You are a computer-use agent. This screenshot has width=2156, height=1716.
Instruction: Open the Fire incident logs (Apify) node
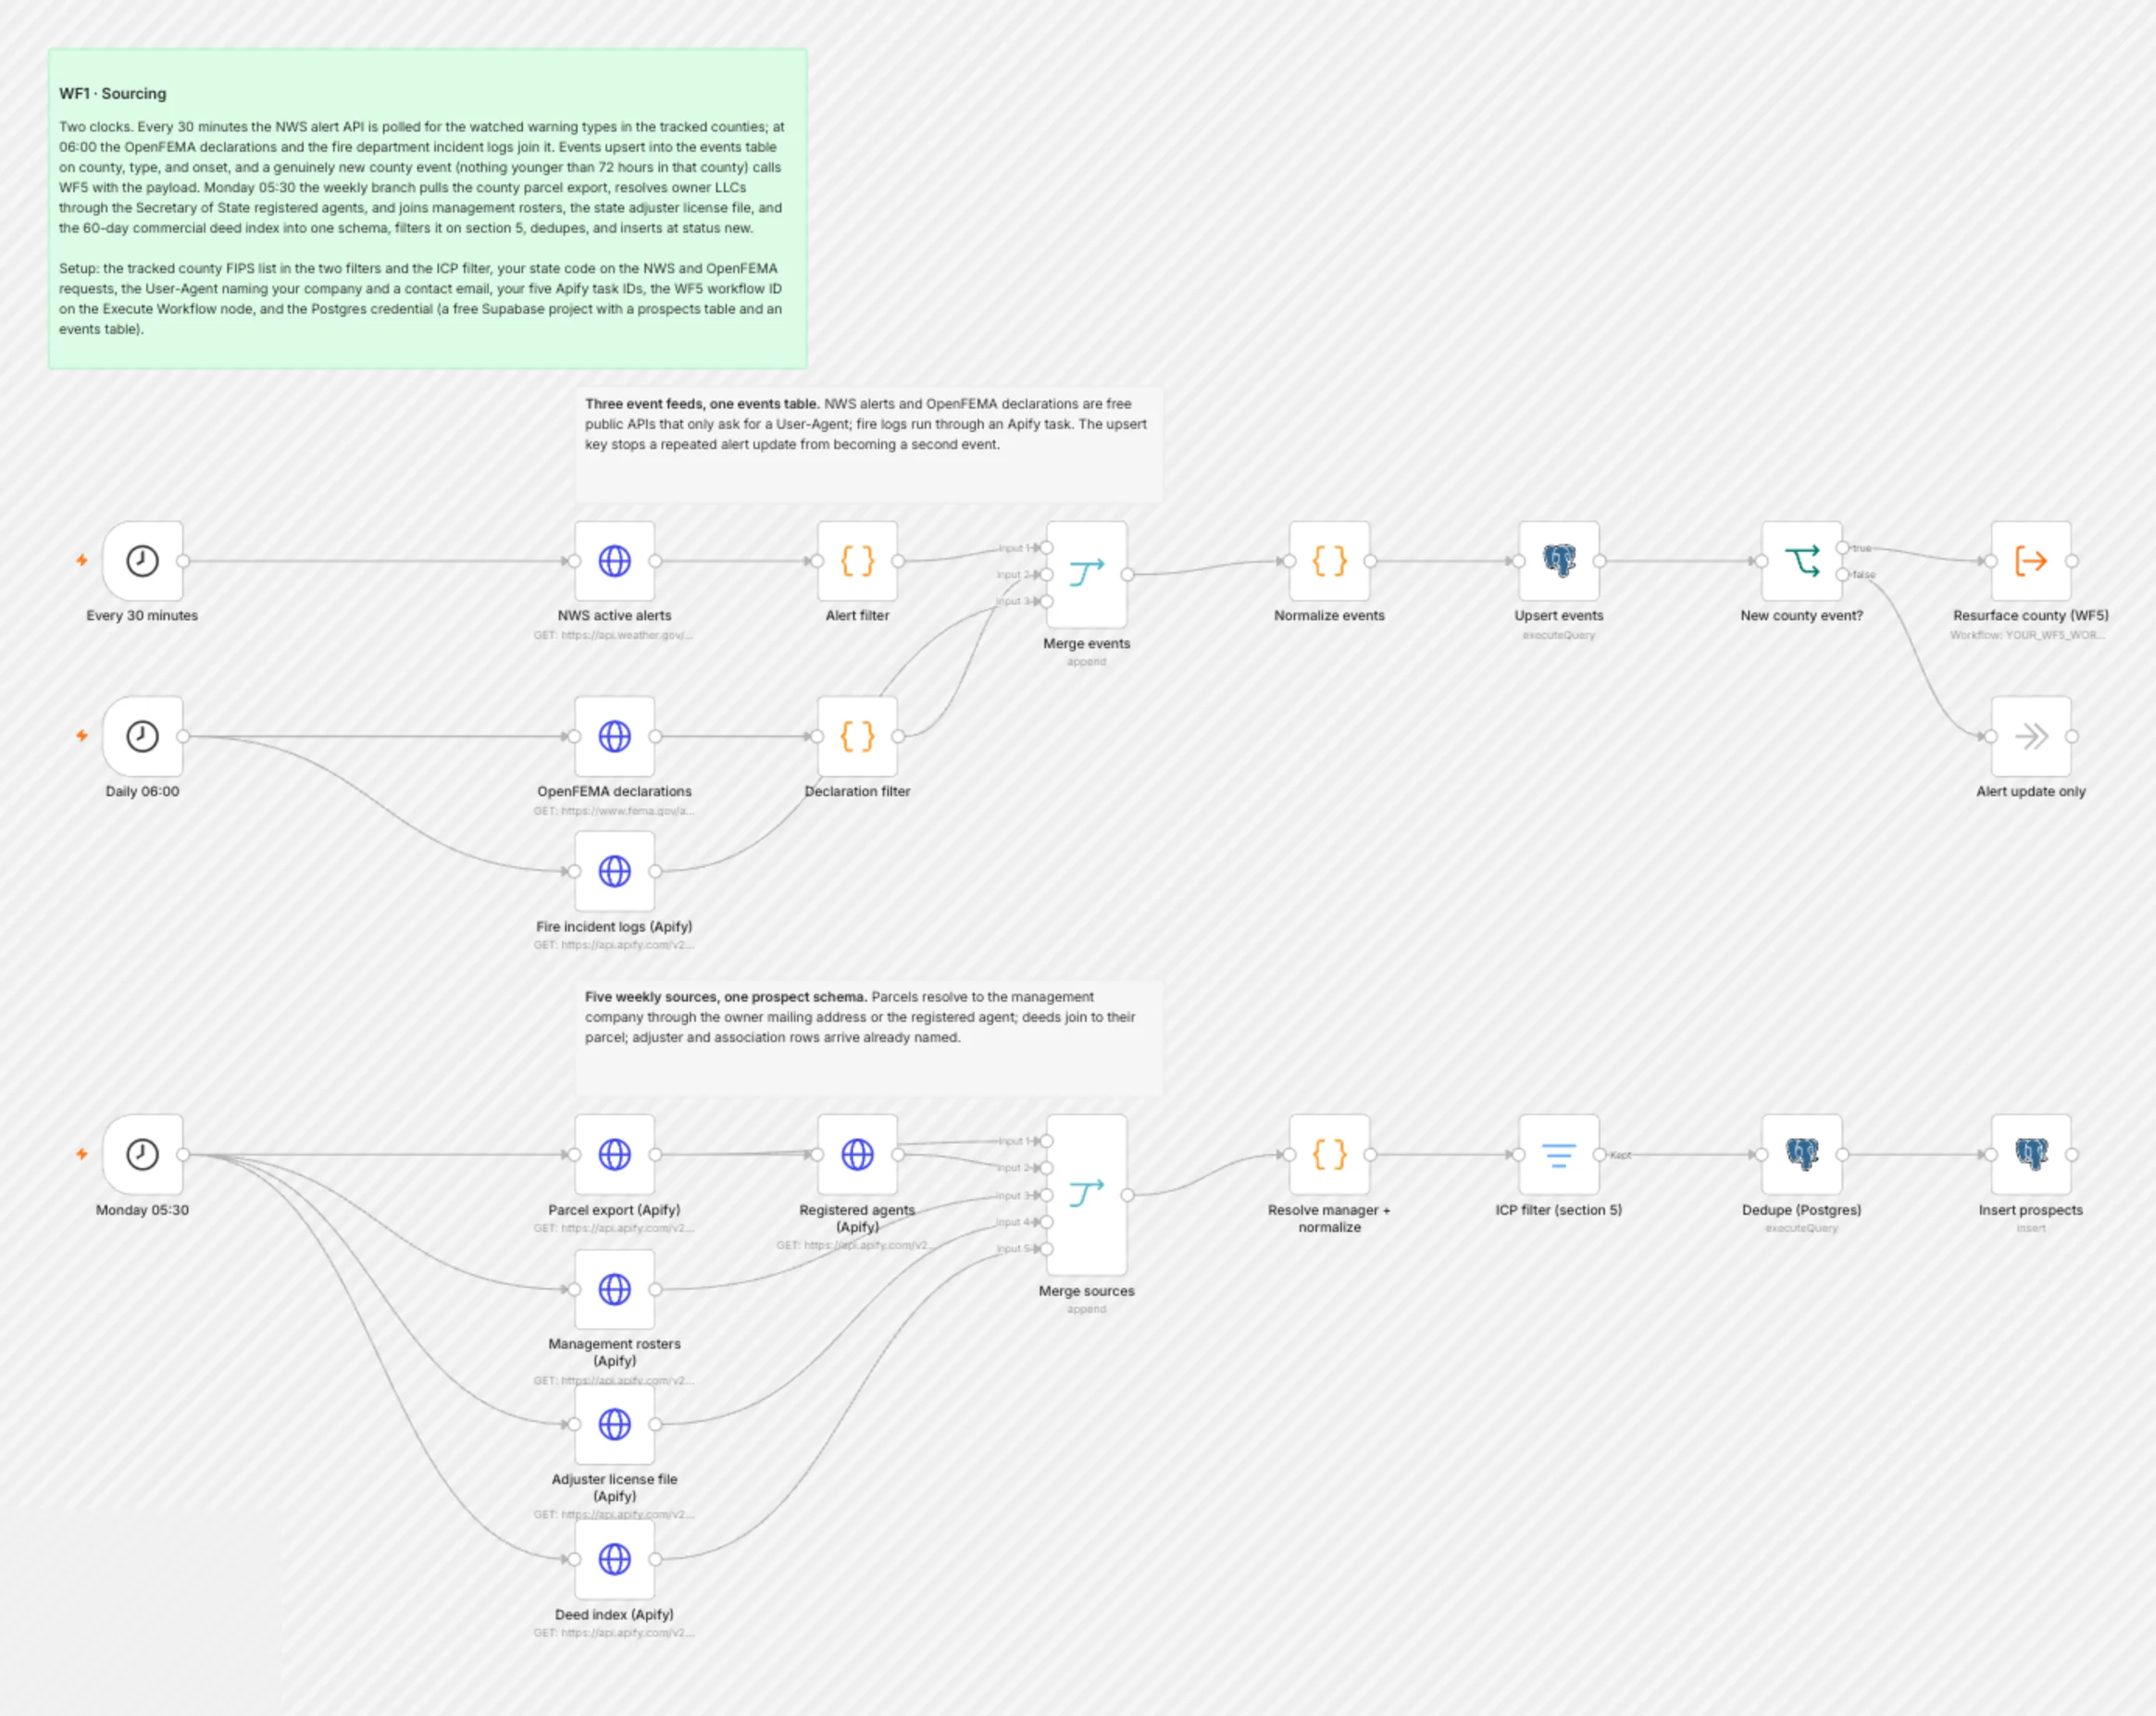click(x=614, y=871)
